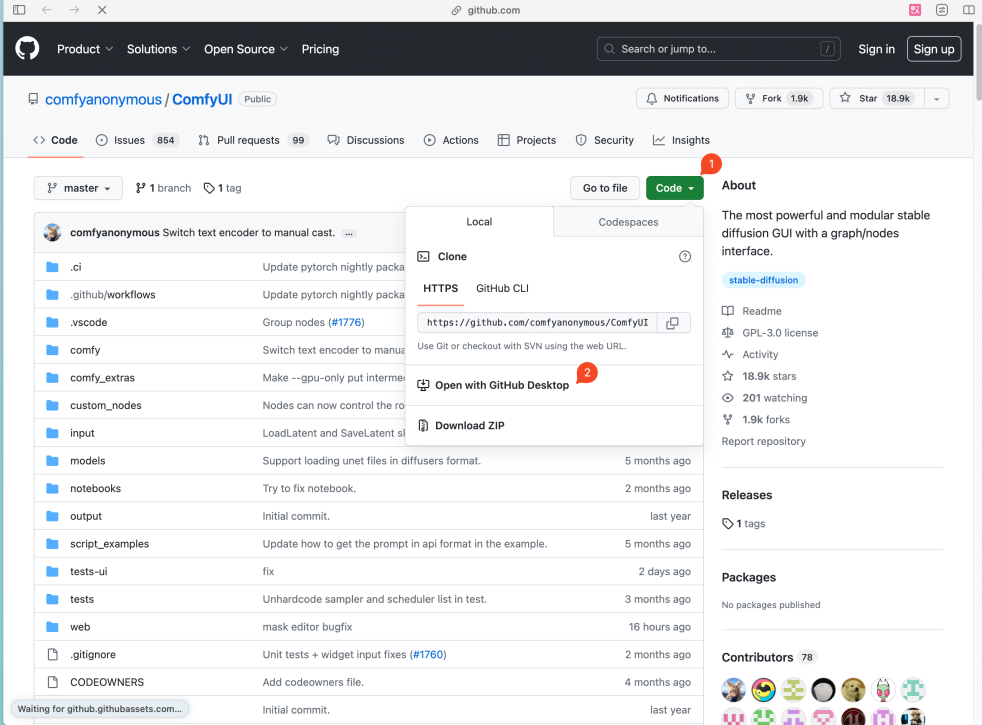Open the Readme link
The width and height of the screenshot is (982, 725).
(752, 311)
